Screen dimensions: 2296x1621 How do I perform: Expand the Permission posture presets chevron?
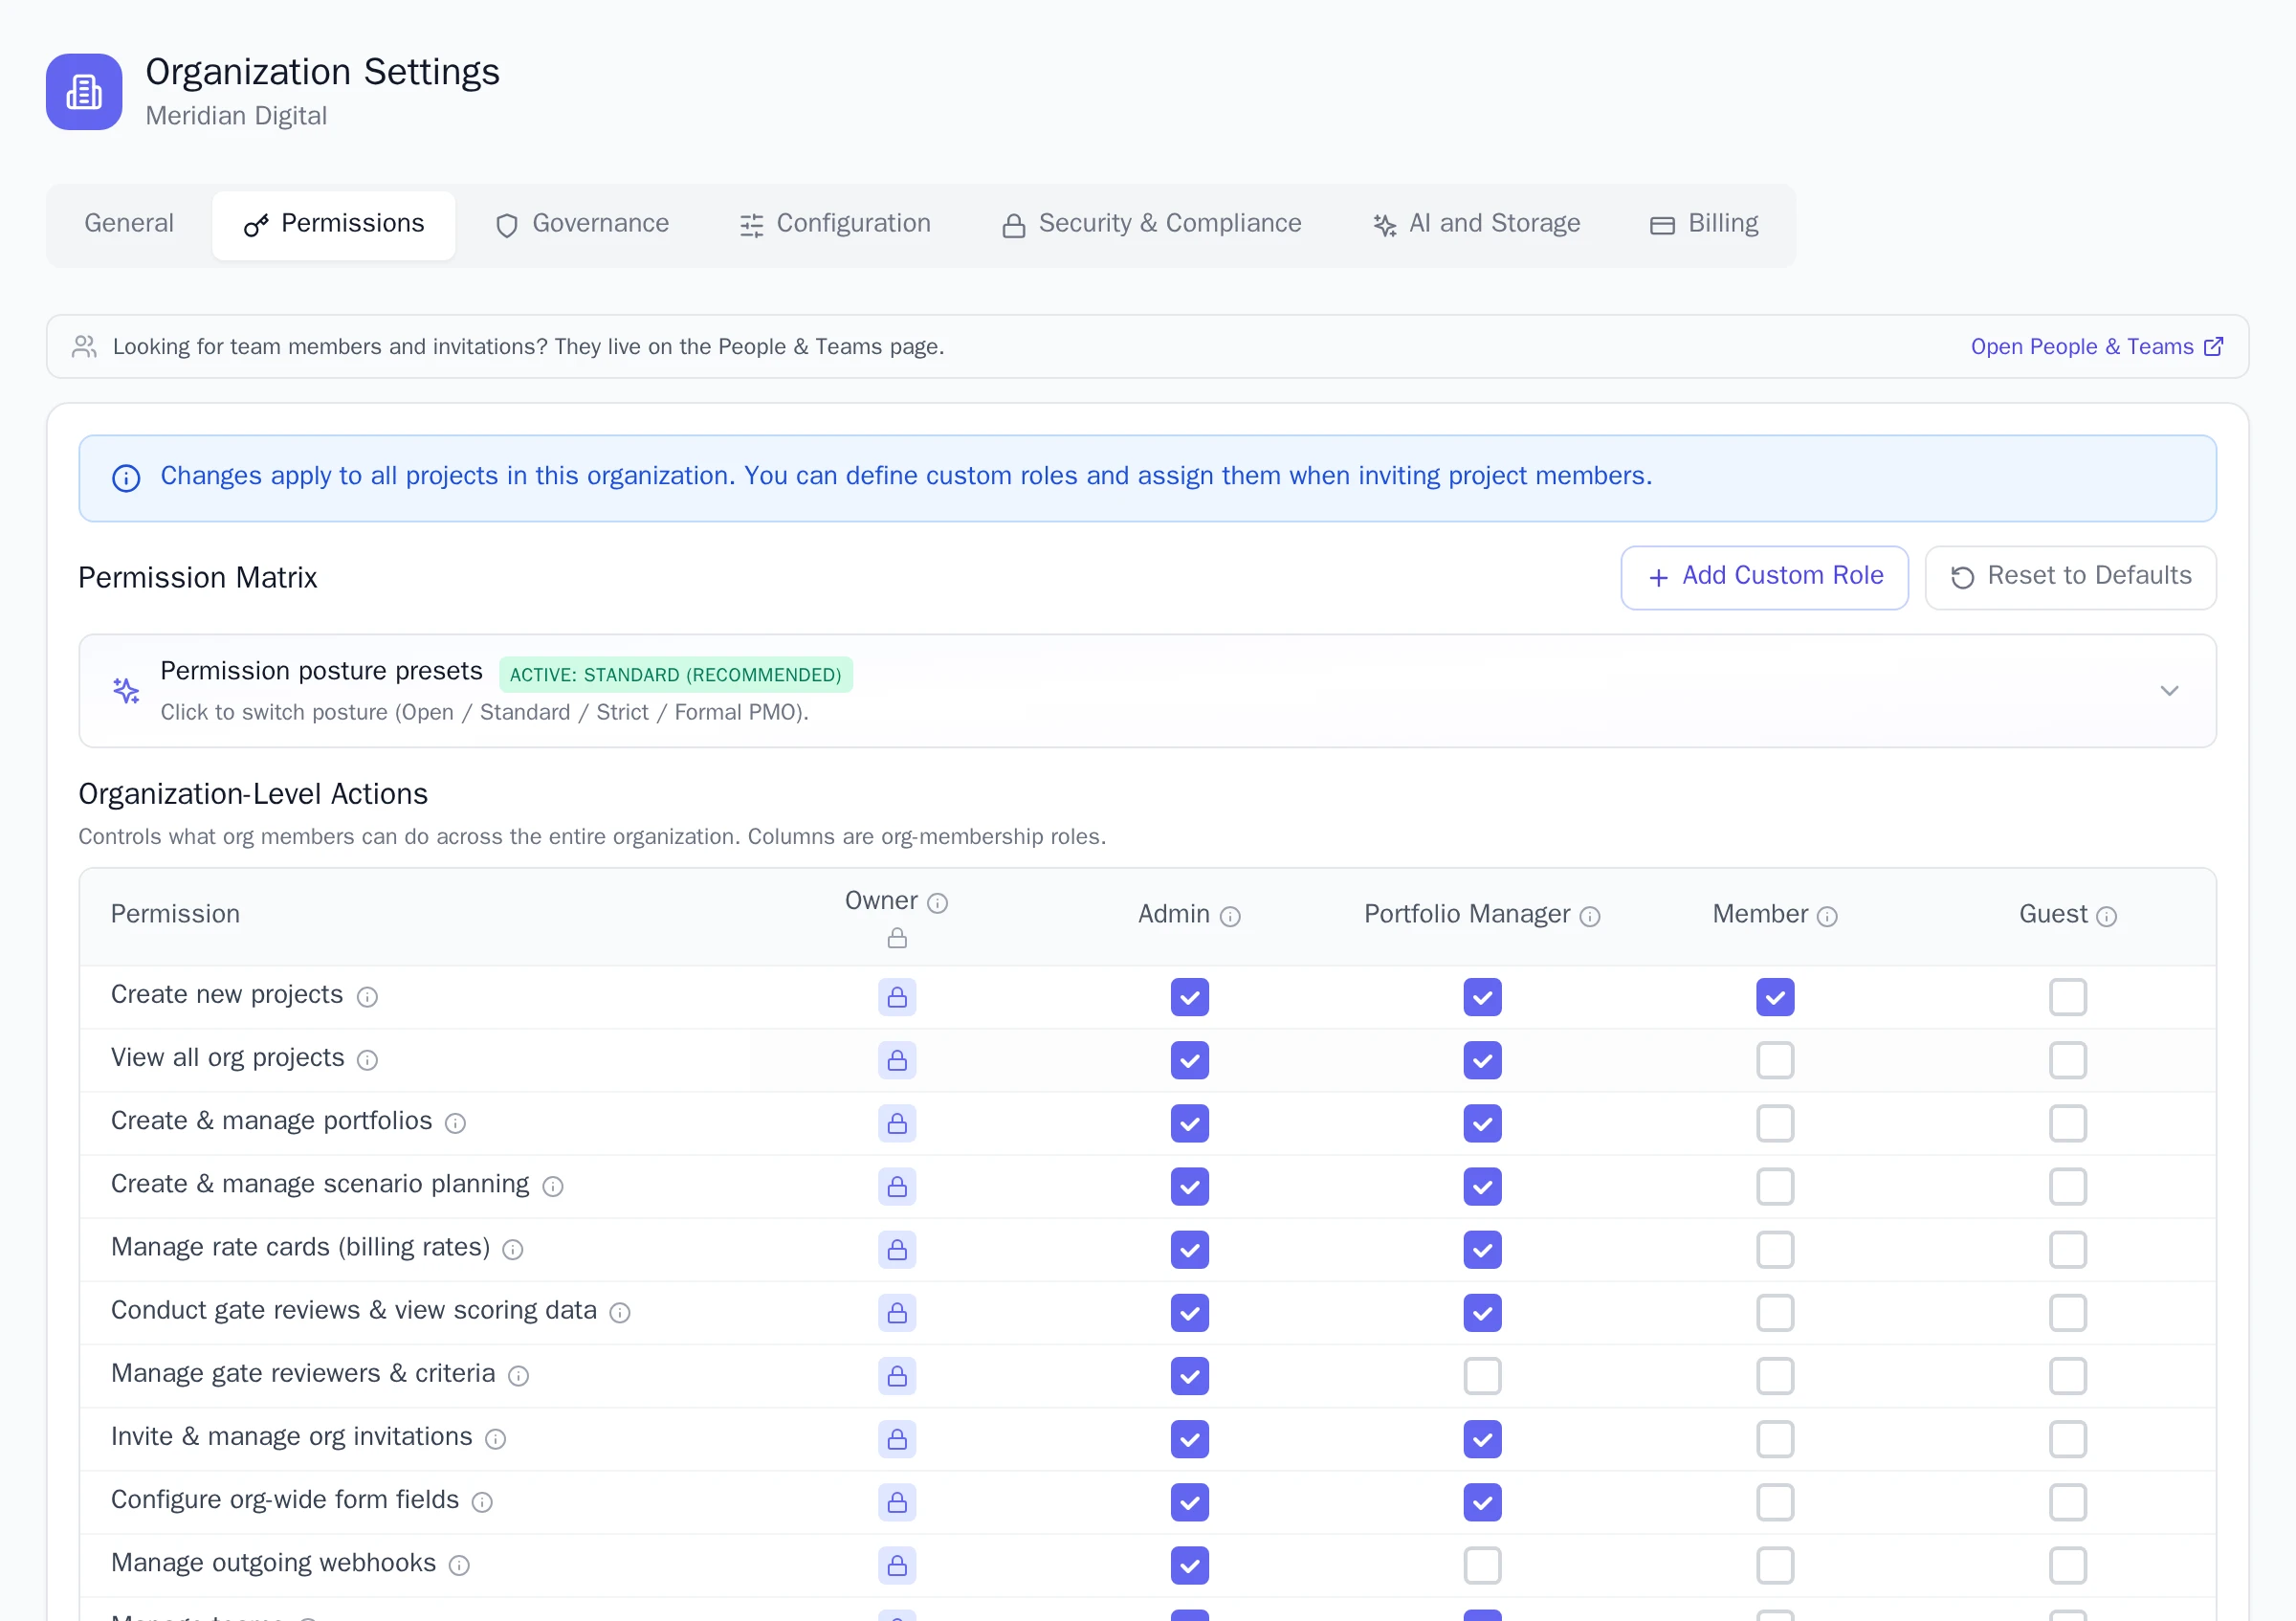[2169, 691]
